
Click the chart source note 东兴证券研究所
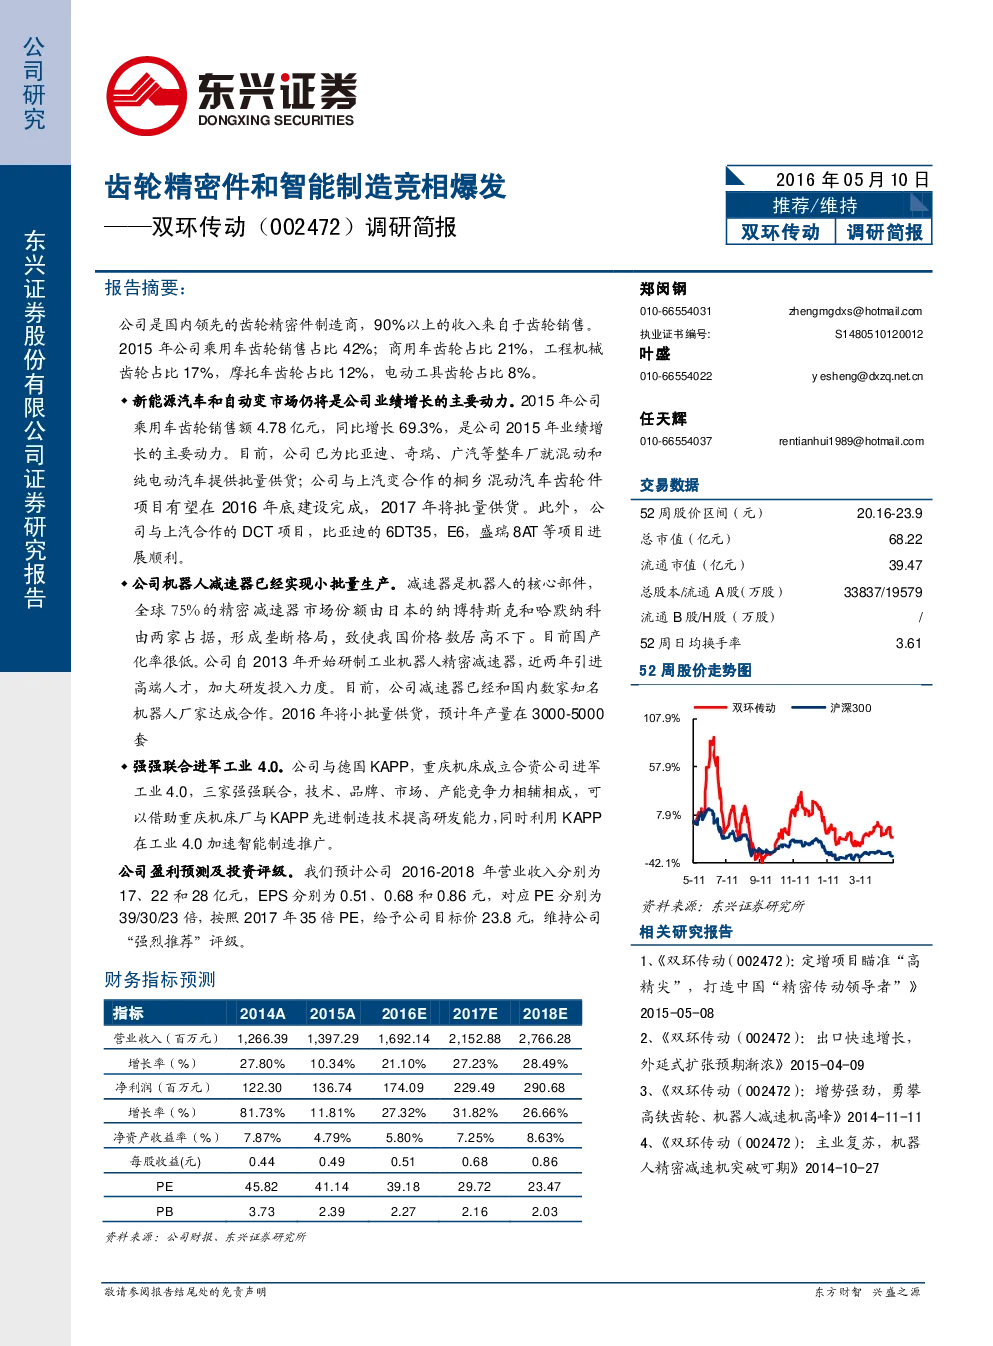[x=757, y=906]
